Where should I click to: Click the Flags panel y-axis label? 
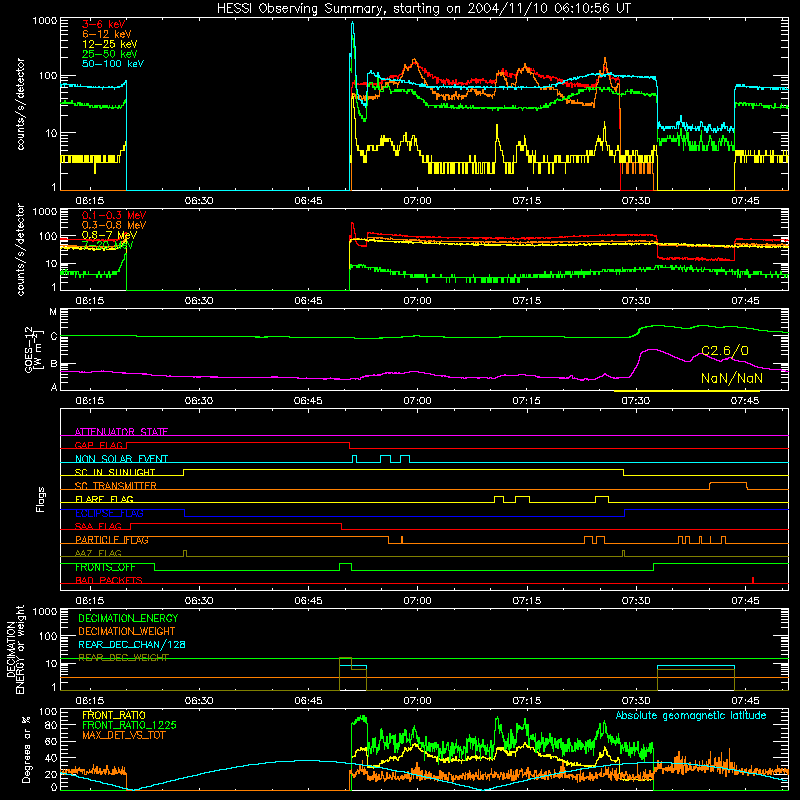coord(40,499)
